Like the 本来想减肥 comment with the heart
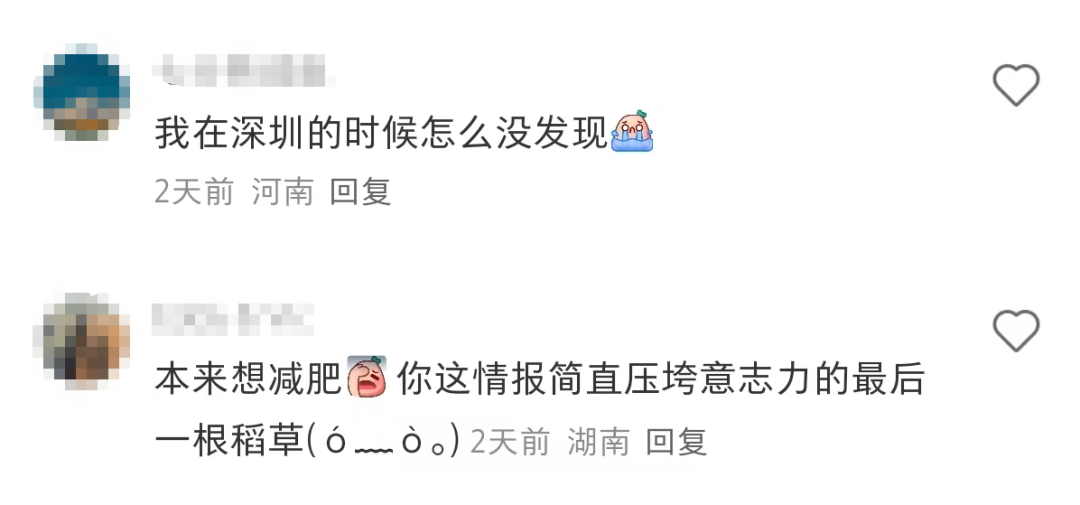Viewport: 1080px width, 505px height. [x=1015, y=331]
